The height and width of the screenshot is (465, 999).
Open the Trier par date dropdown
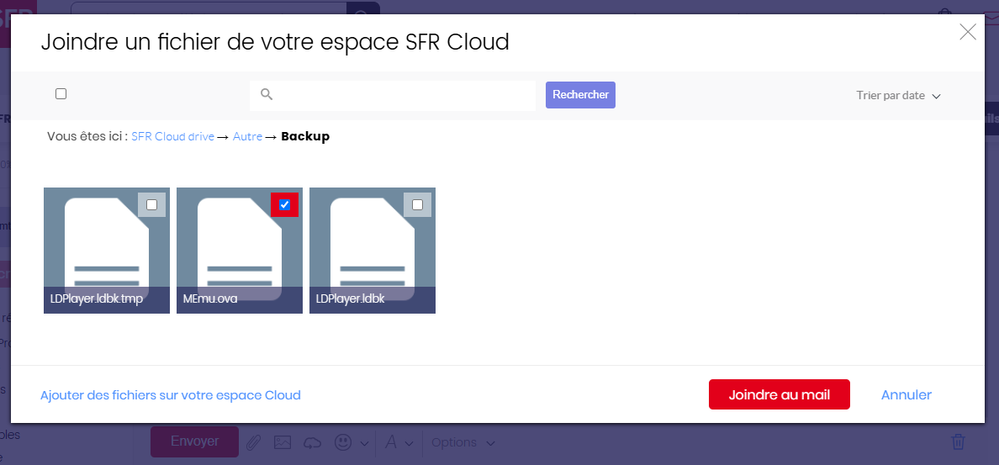898,96
